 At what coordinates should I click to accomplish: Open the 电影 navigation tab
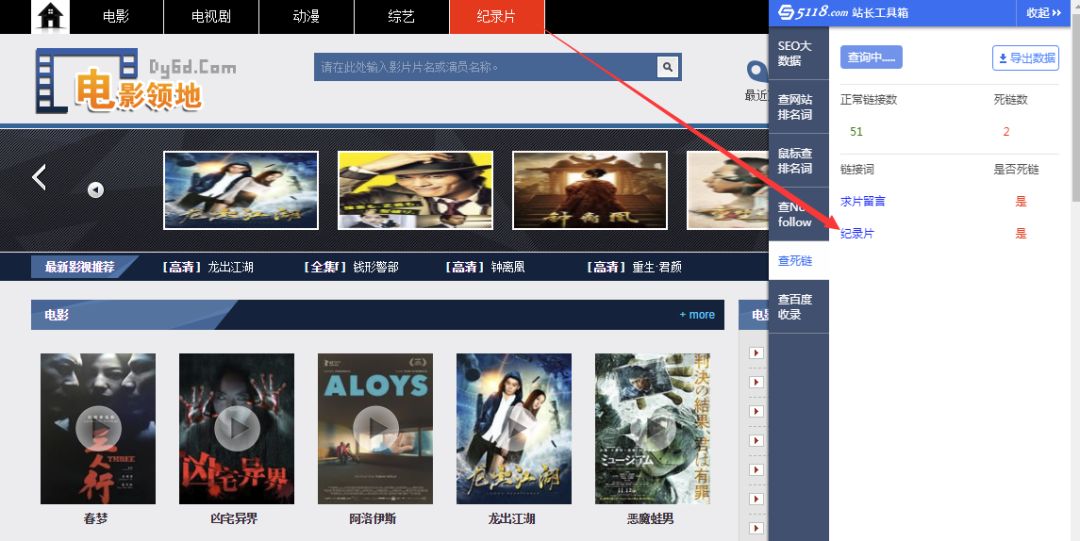click(x=116, y=17)
